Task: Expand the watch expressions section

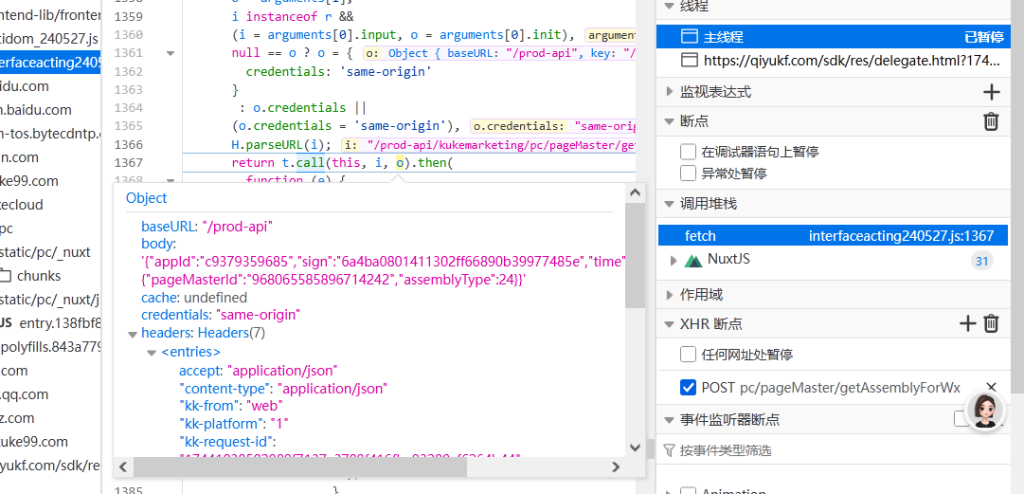Action: [670, 92]
